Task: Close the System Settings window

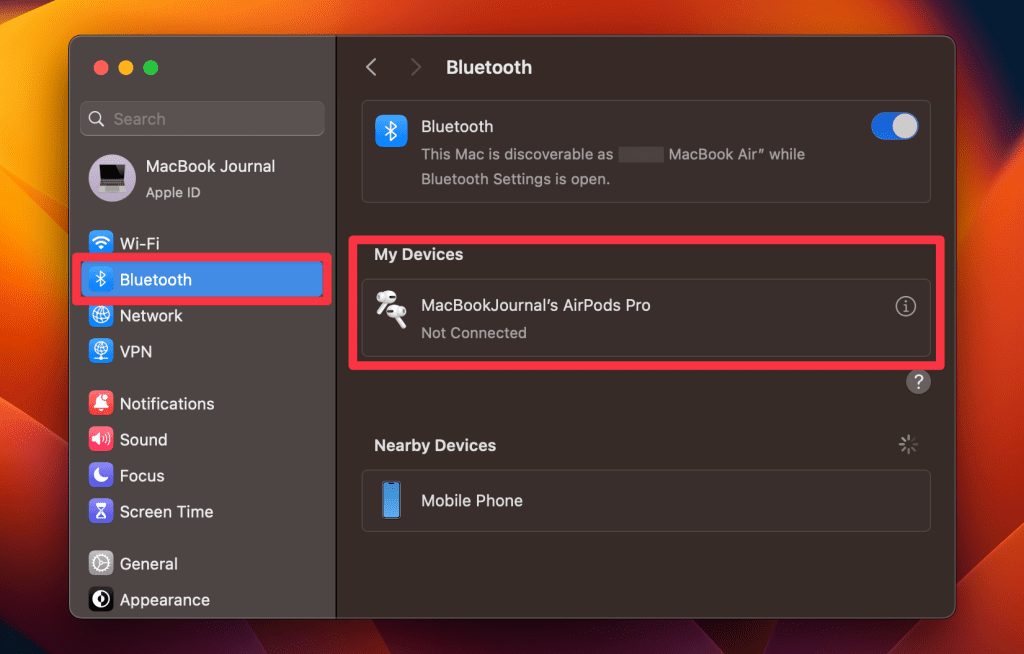Action: point(101,67)
